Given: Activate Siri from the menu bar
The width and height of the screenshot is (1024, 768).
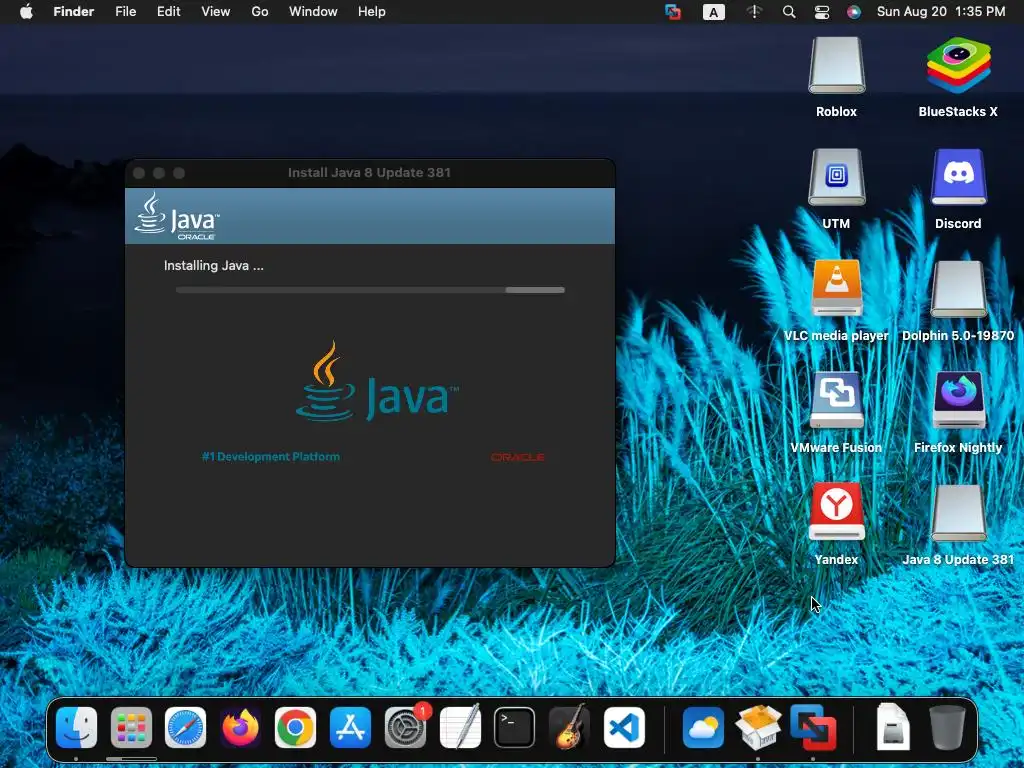Looking at the screenshot, I should pyautogui.click(x=854, y=12).
